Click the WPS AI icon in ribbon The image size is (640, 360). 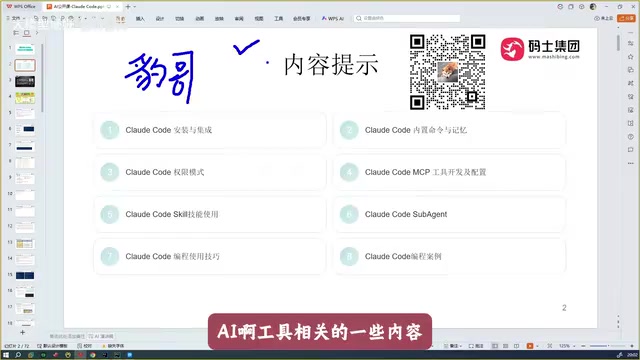click(324, 18)
